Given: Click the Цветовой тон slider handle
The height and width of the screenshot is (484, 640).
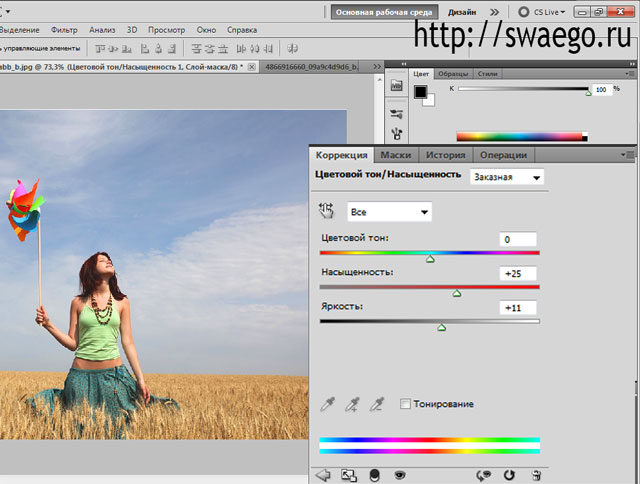Looking at the screenshot, I should click(x=430, y=259).
